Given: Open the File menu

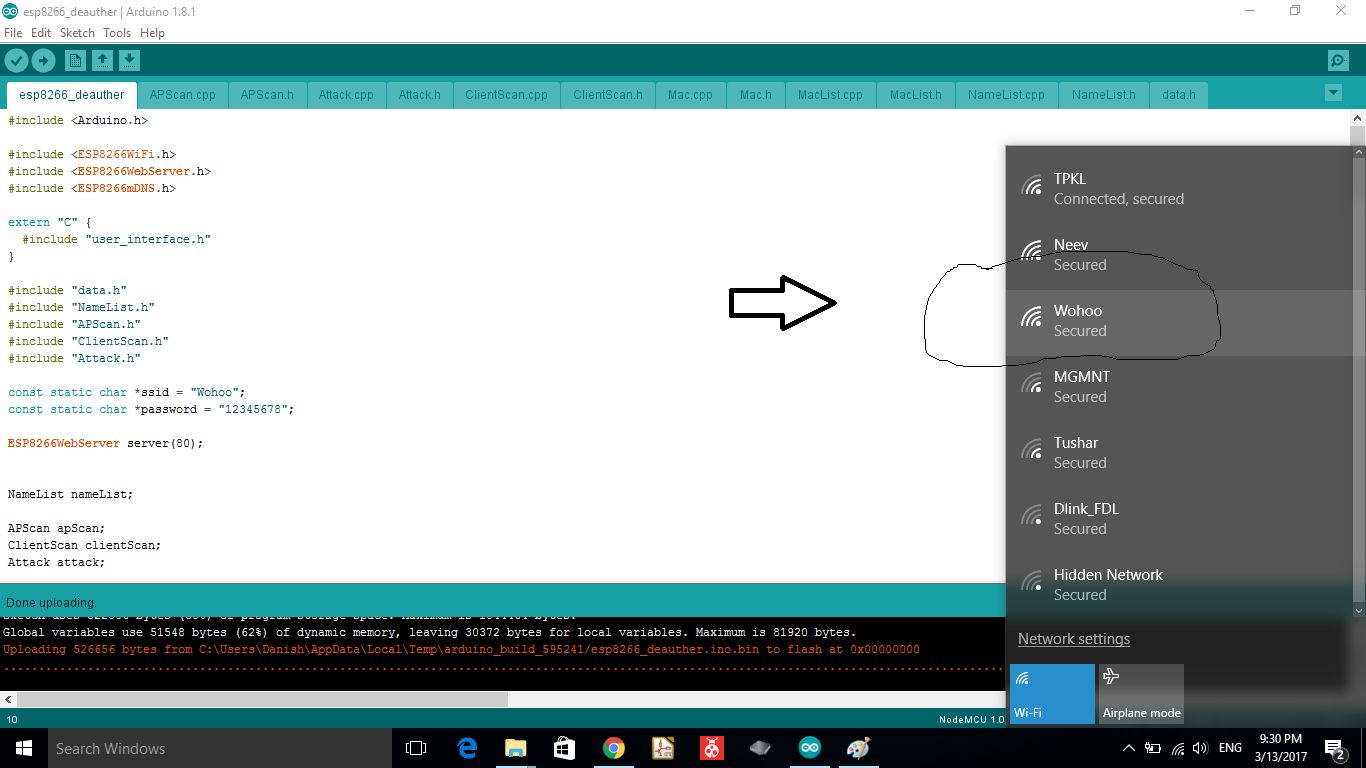Looking at the screenshot, I should tap(13, 33).
